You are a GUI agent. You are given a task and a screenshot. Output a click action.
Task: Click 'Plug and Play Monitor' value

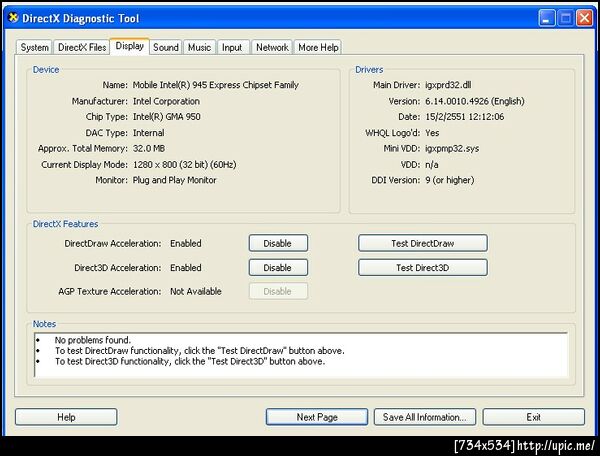(174, 180)
